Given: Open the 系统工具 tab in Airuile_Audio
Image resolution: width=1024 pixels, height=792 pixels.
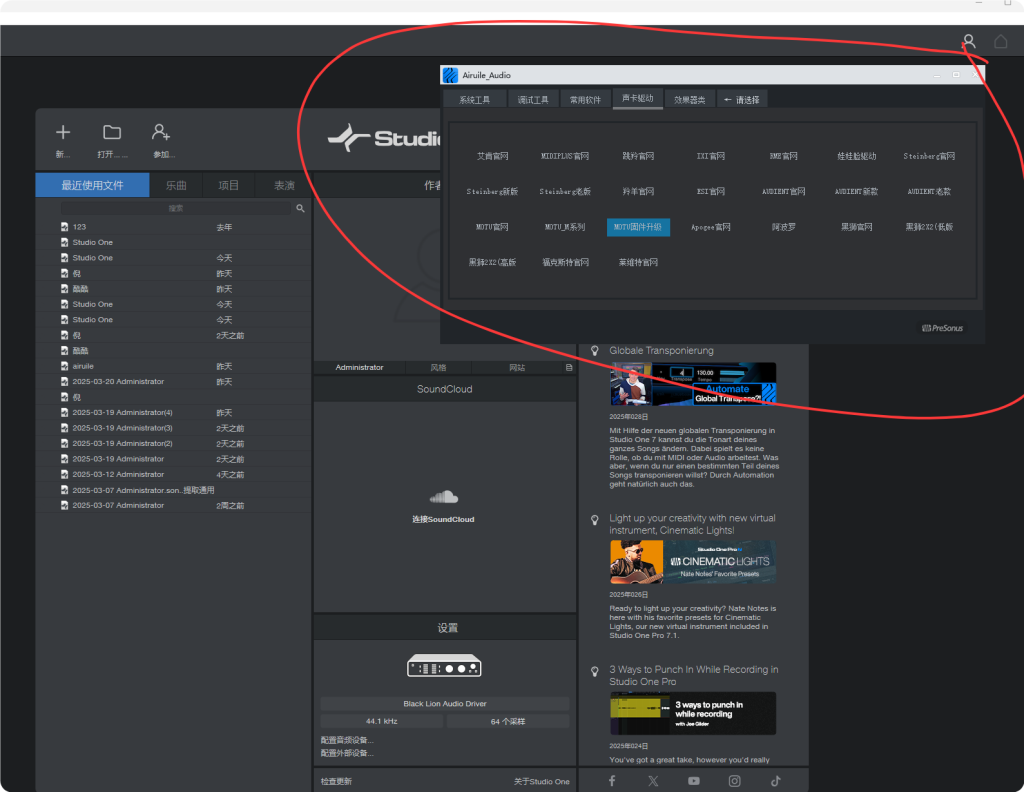Looking at the screenshot, I should pyautogui.click(x=475, y=100).
